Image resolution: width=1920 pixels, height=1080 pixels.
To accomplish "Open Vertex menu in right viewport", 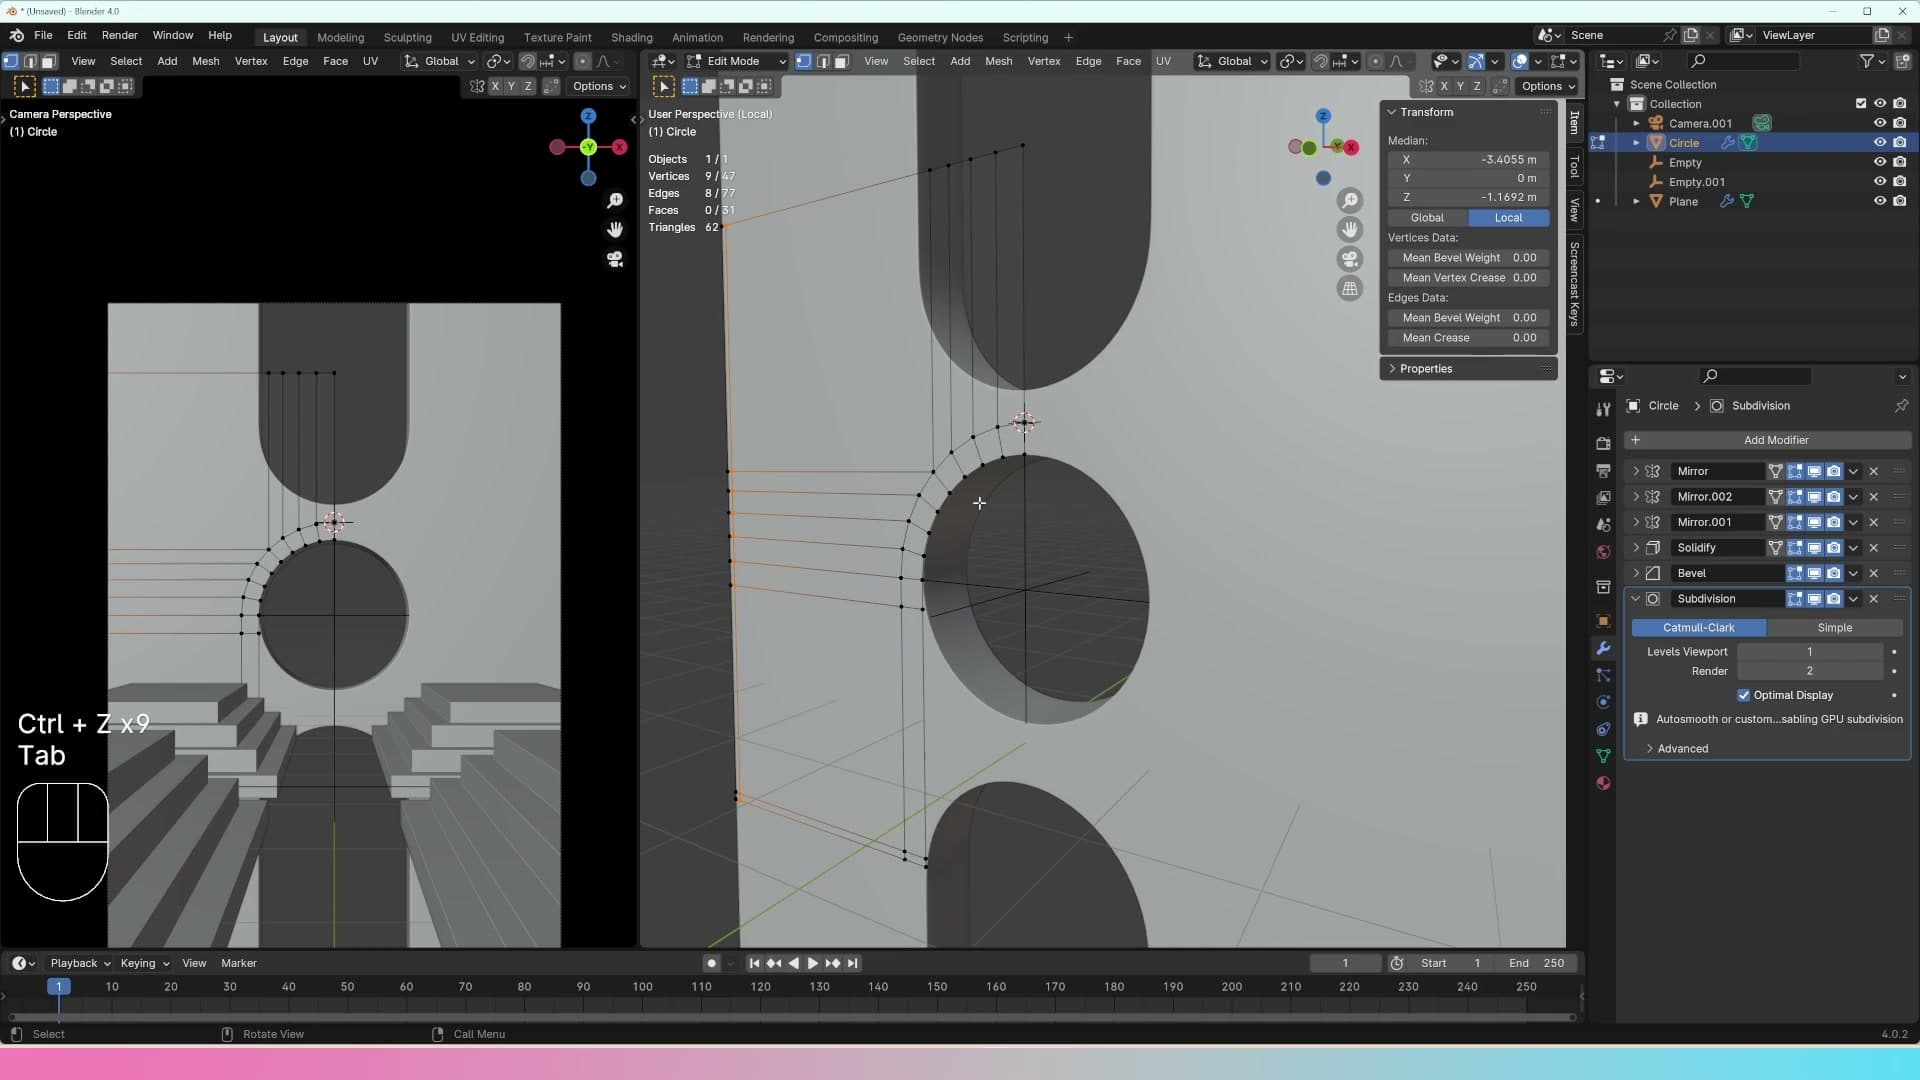I will pos(1043,61).
